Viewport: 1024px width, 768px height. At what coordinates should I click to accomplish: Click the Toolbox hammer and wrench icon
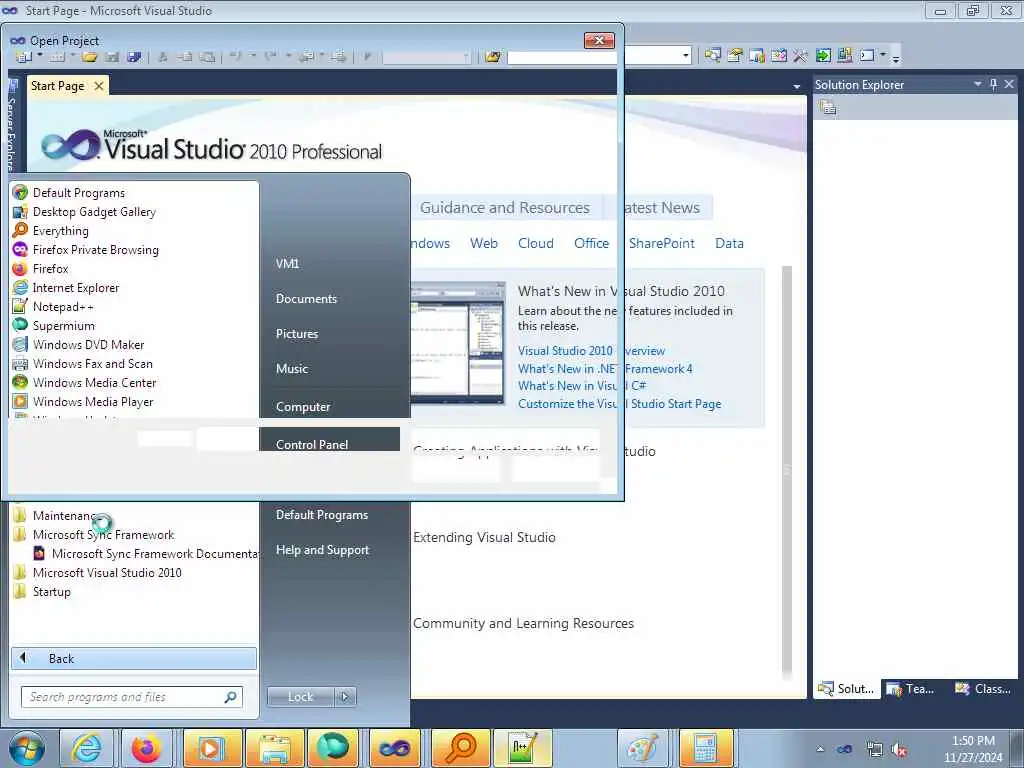click(x=801, y=56)
